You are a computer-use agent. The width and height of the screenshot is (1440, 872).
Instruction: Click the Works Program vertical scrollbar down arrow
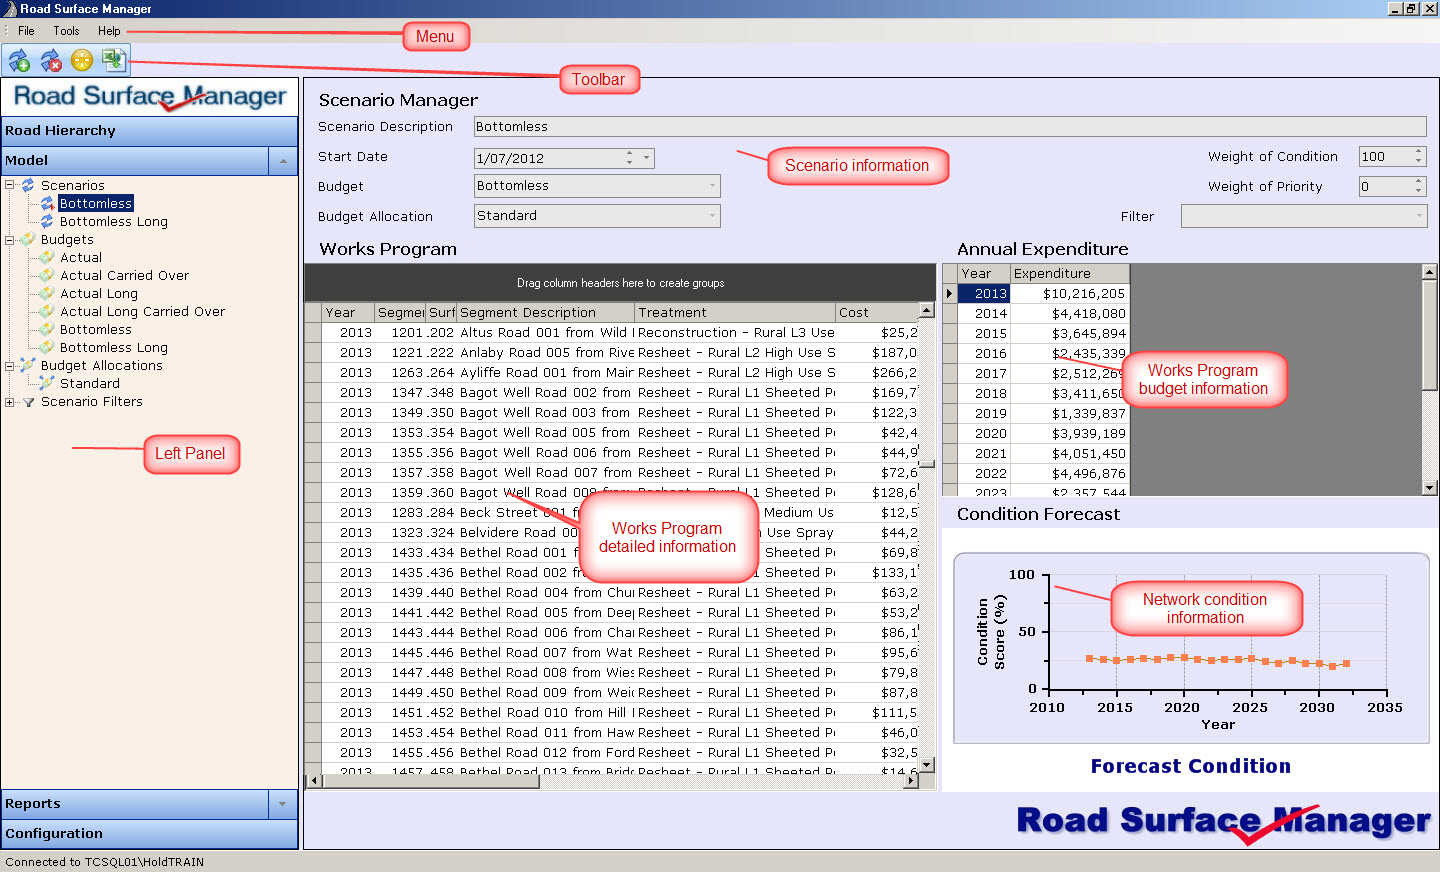pos(927,765)
